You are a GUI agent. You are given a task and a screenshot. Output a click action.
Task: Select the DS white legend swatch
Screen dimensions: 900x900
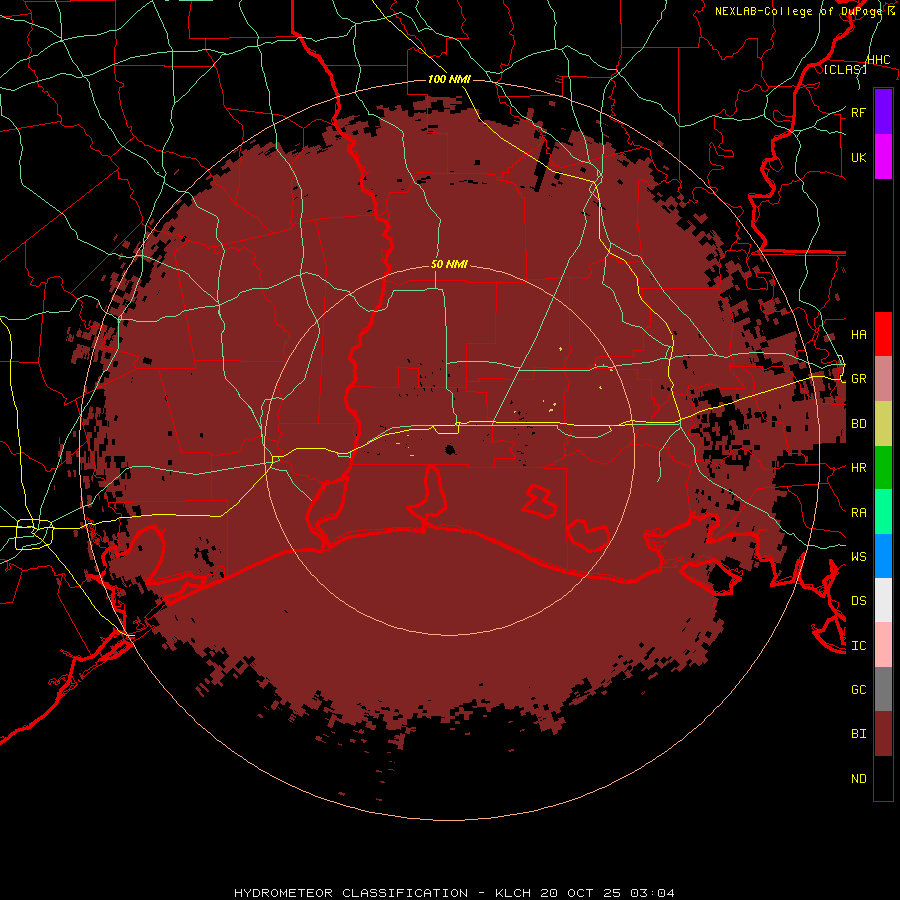(883, 600)
